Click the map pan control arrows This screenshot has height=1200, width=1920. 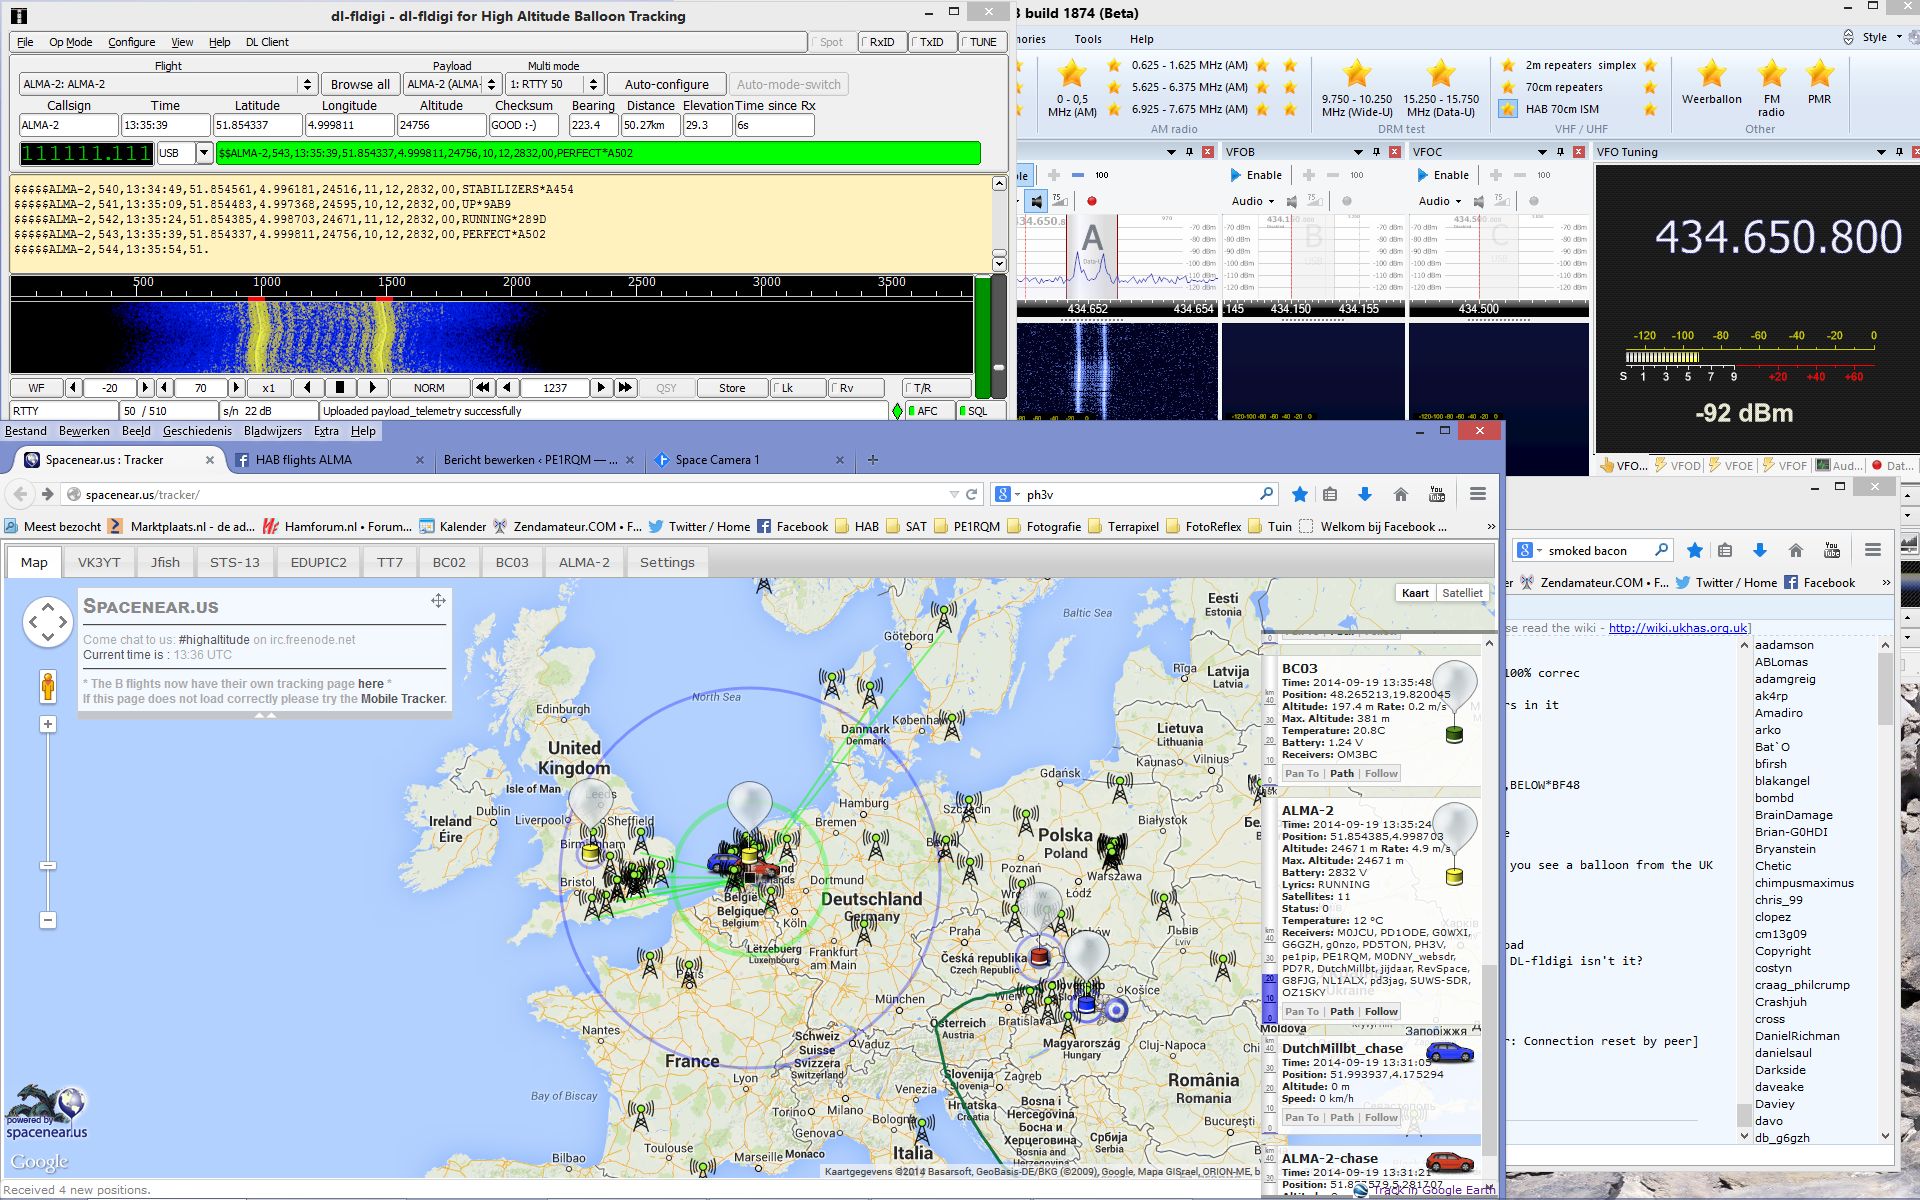(x=47, y=622)
